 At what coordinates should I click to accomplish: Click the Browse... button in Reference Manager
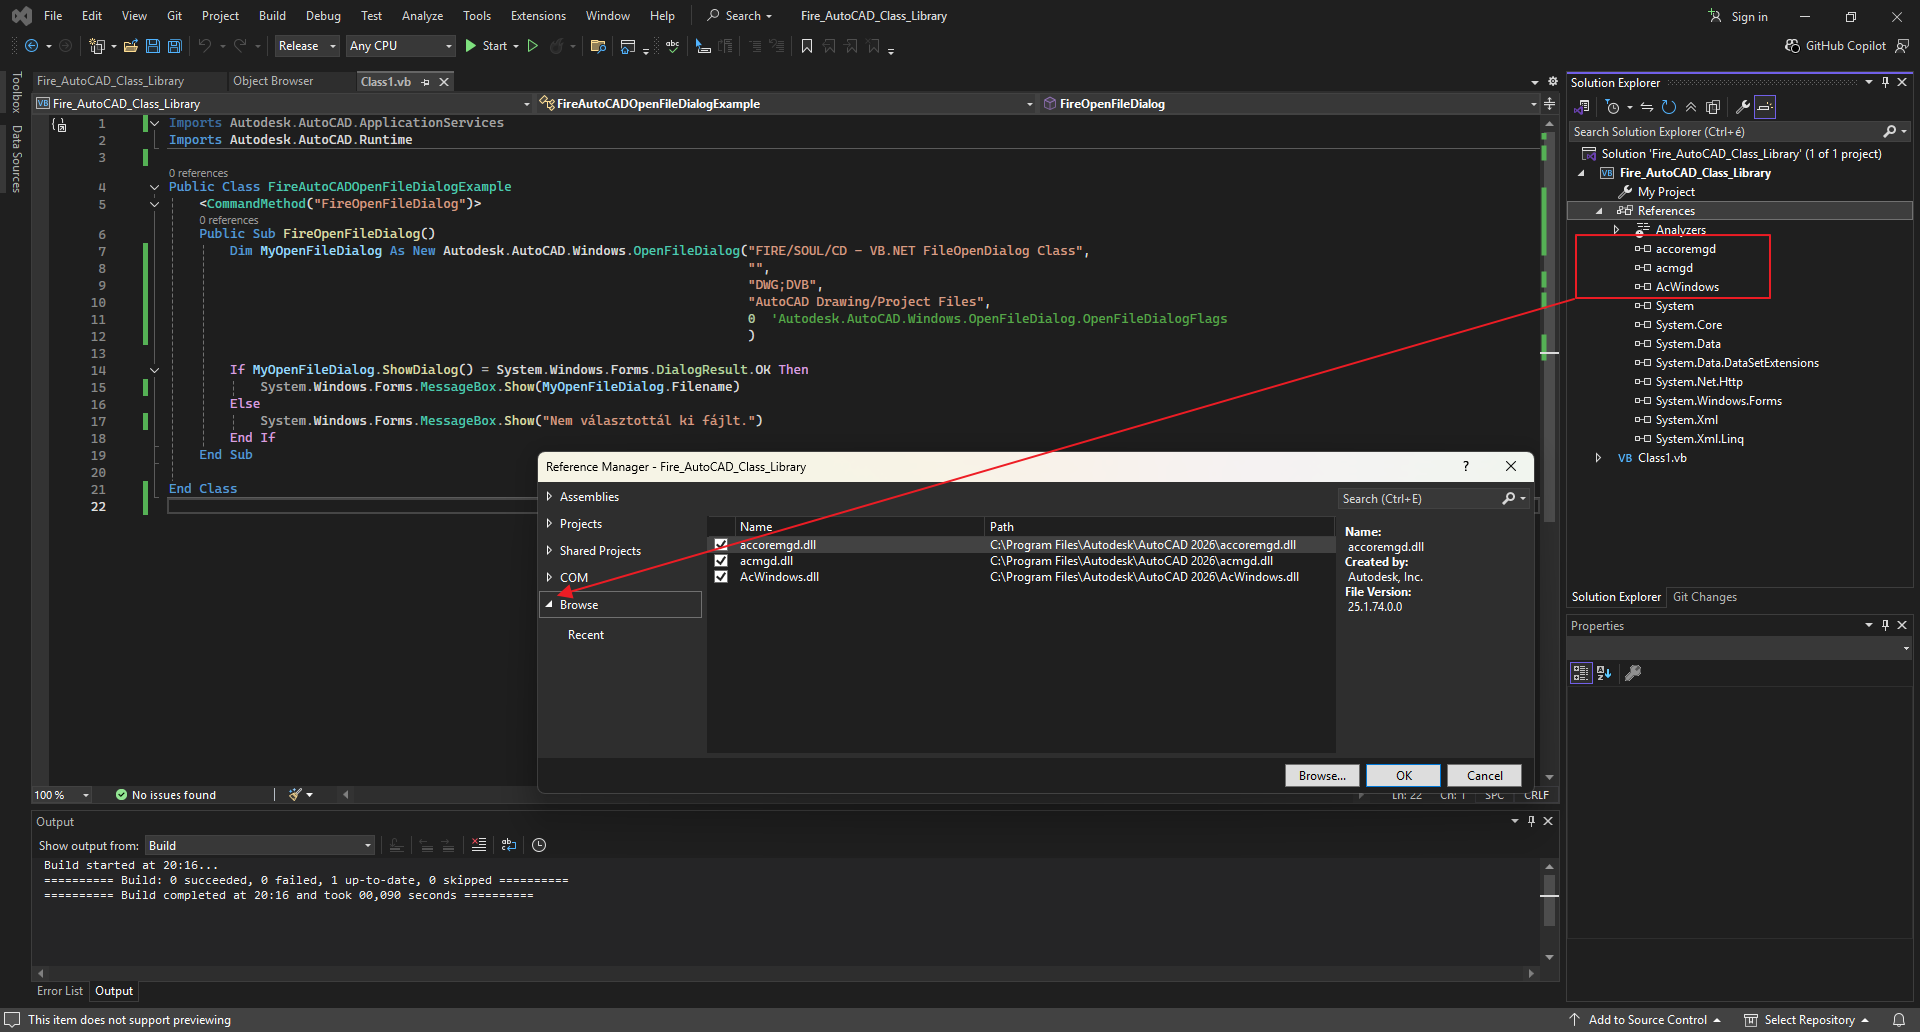pyautogui.click(x=1322, y=776)
